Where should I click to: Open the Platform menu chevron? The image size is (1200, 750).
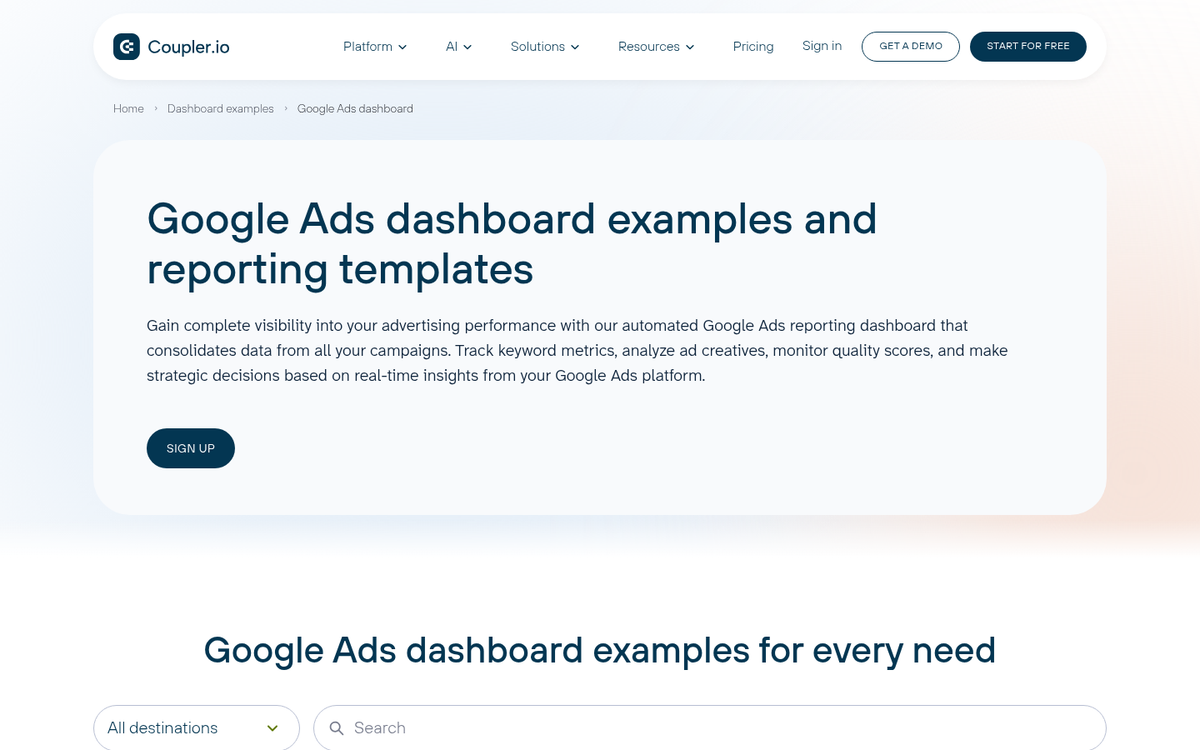403,46
